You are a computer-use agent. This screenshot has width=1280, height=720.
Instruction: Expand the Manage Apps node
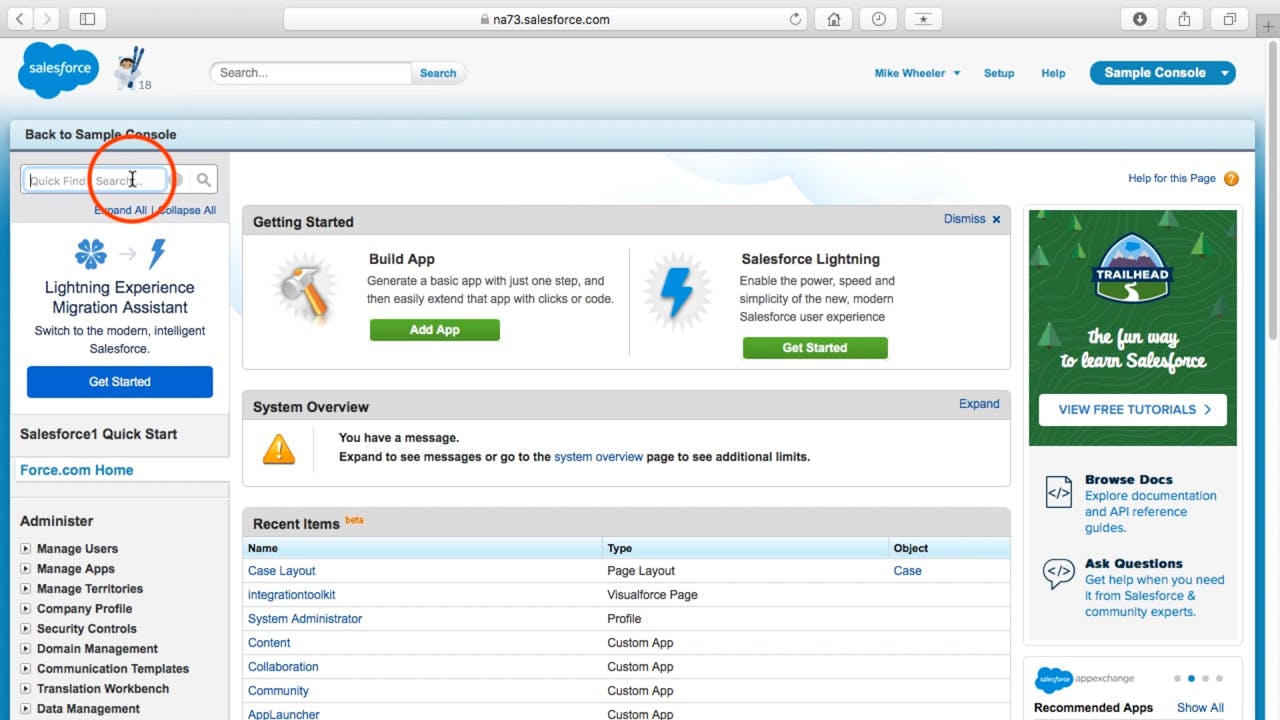pos(26,569)
